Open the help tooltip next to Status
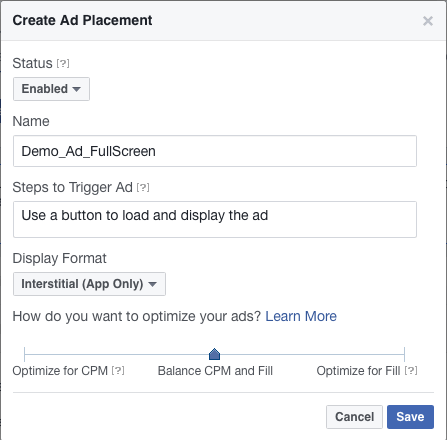 tap(63, 63)
